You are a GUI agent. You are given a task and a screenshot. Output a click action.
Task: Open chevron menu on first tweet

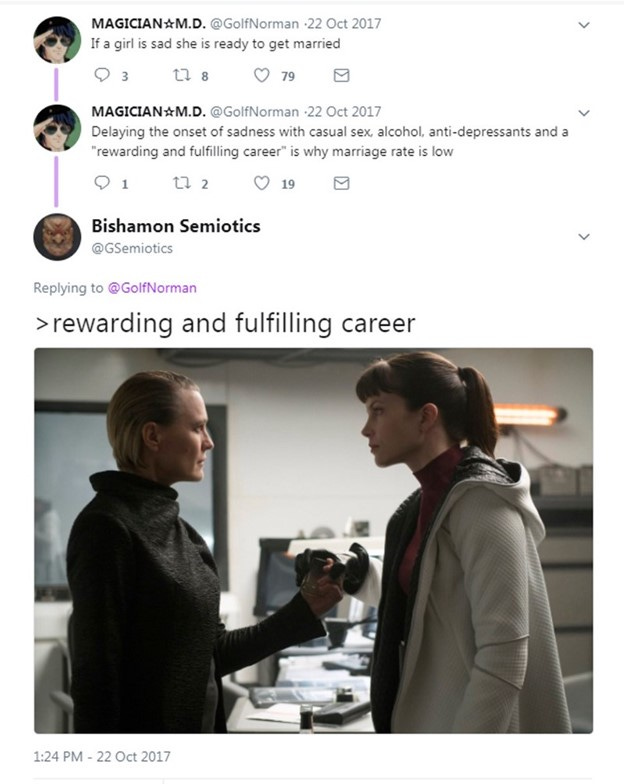click(584, 25)
